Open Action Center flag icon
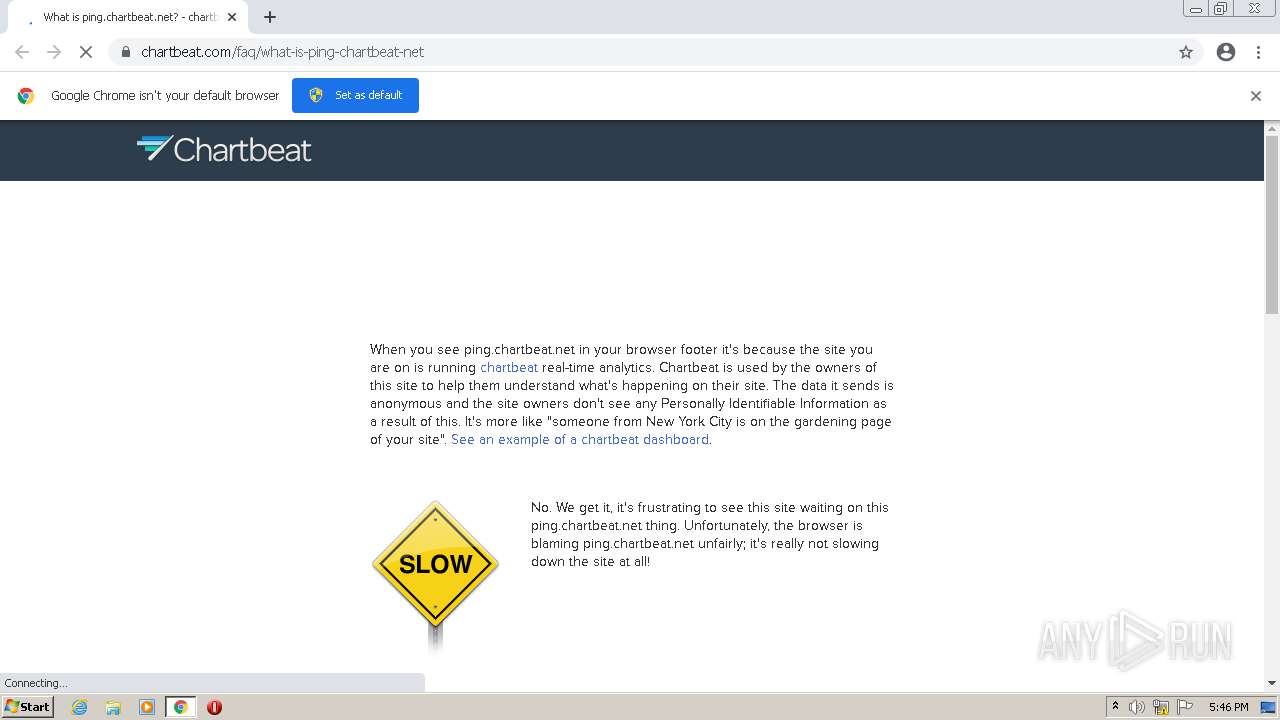This screenshot has height=720, width=1280. tap(1185, 707)
